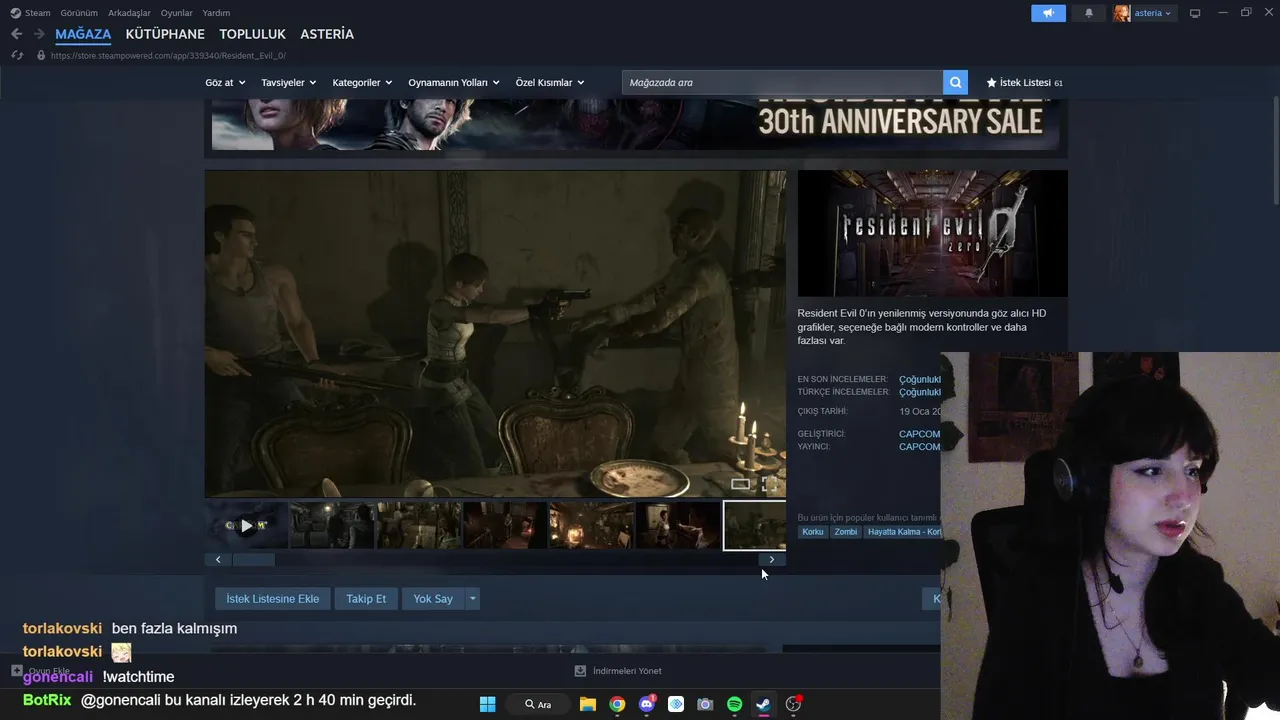Open the Görünüm menu

[79, 13]
